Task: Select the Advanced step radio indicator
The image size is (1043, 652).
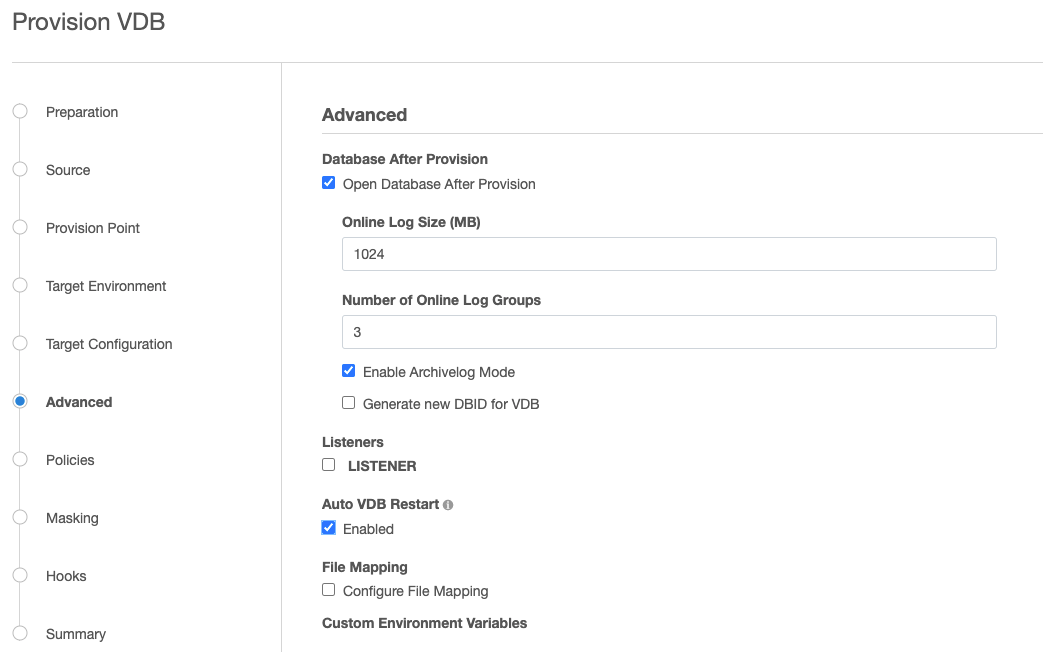Action: [20, 401]
